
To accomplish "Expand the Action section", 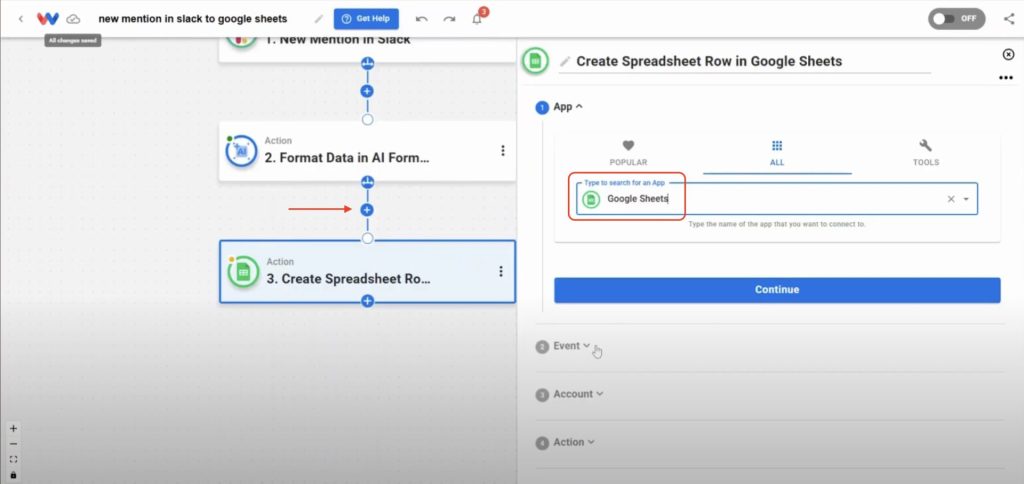I will 573,442.
